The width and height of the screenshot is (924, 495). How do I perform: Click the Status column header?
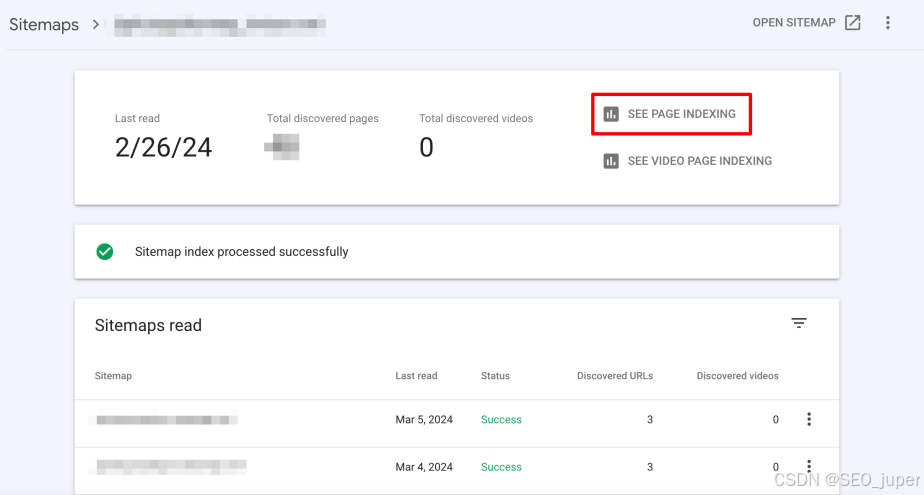[x=495, y=376]
